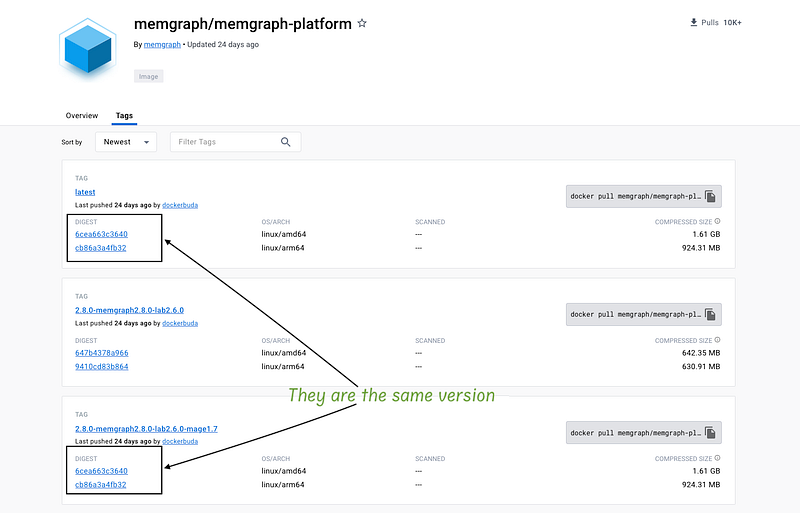Open dockerbuda link under 2.8.0-memgraph2.8.0-lab2.6.0 tag
The image size is (800, 513).
180,323
